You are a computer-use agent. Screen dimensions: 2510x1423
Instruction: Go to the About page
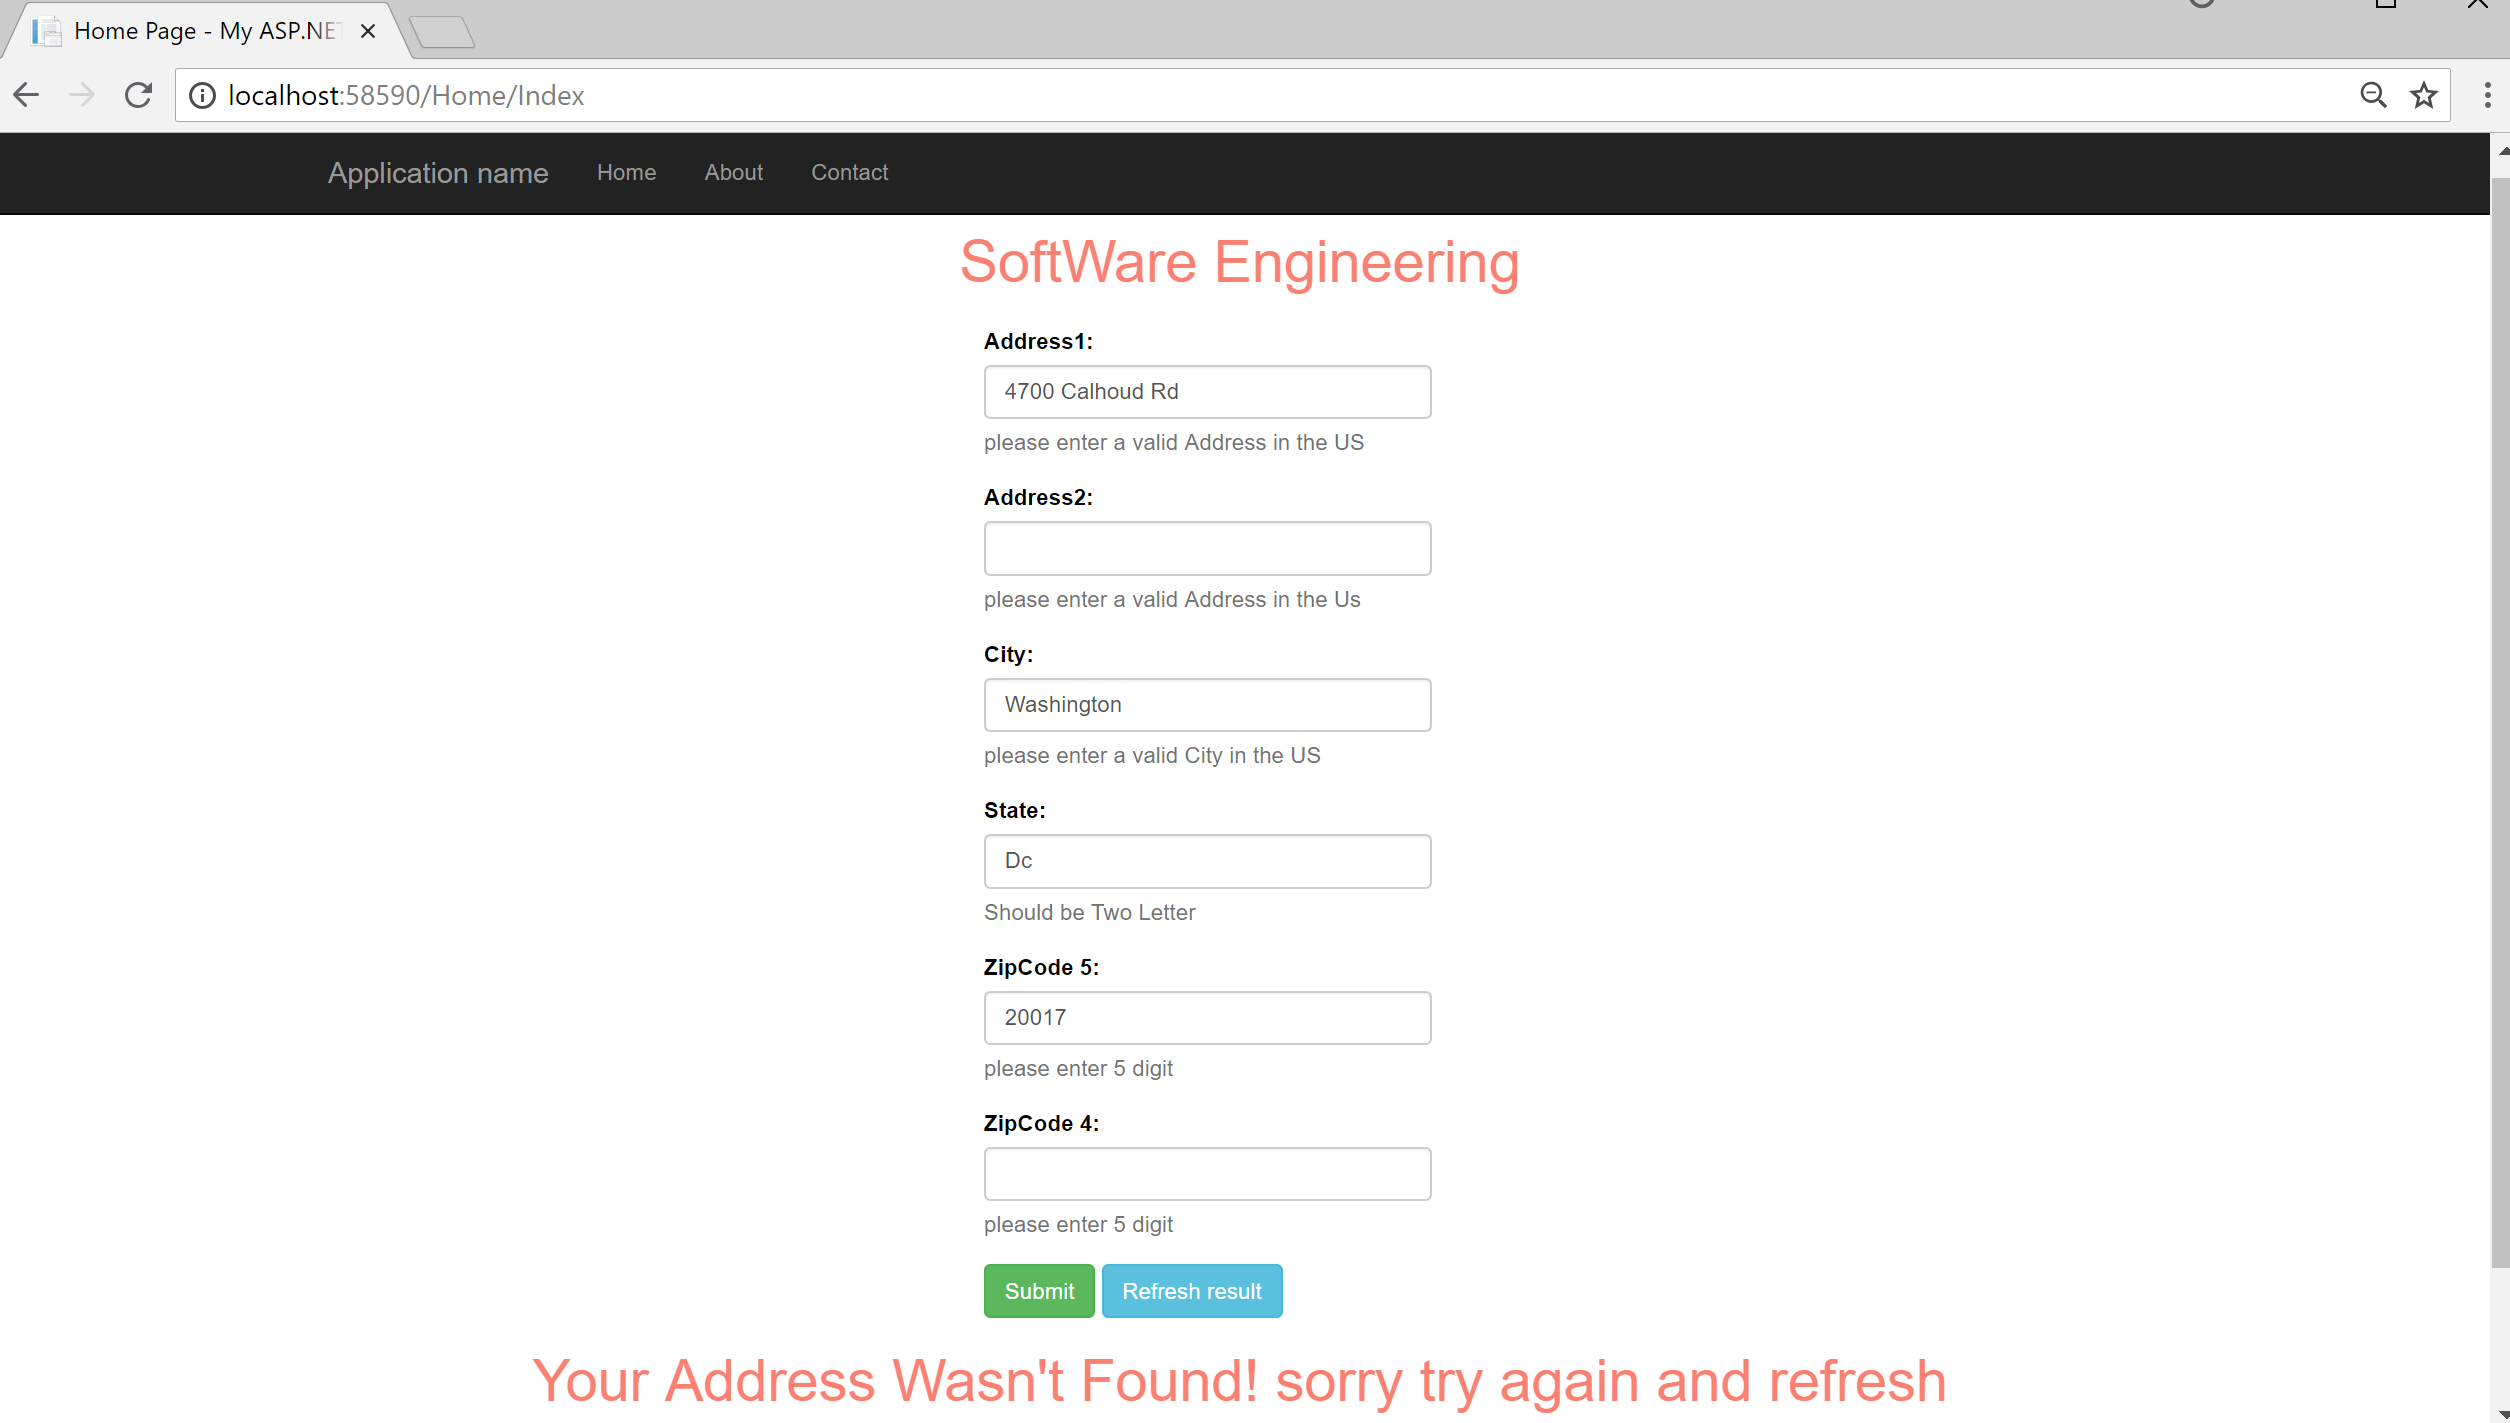click(733, 173)
